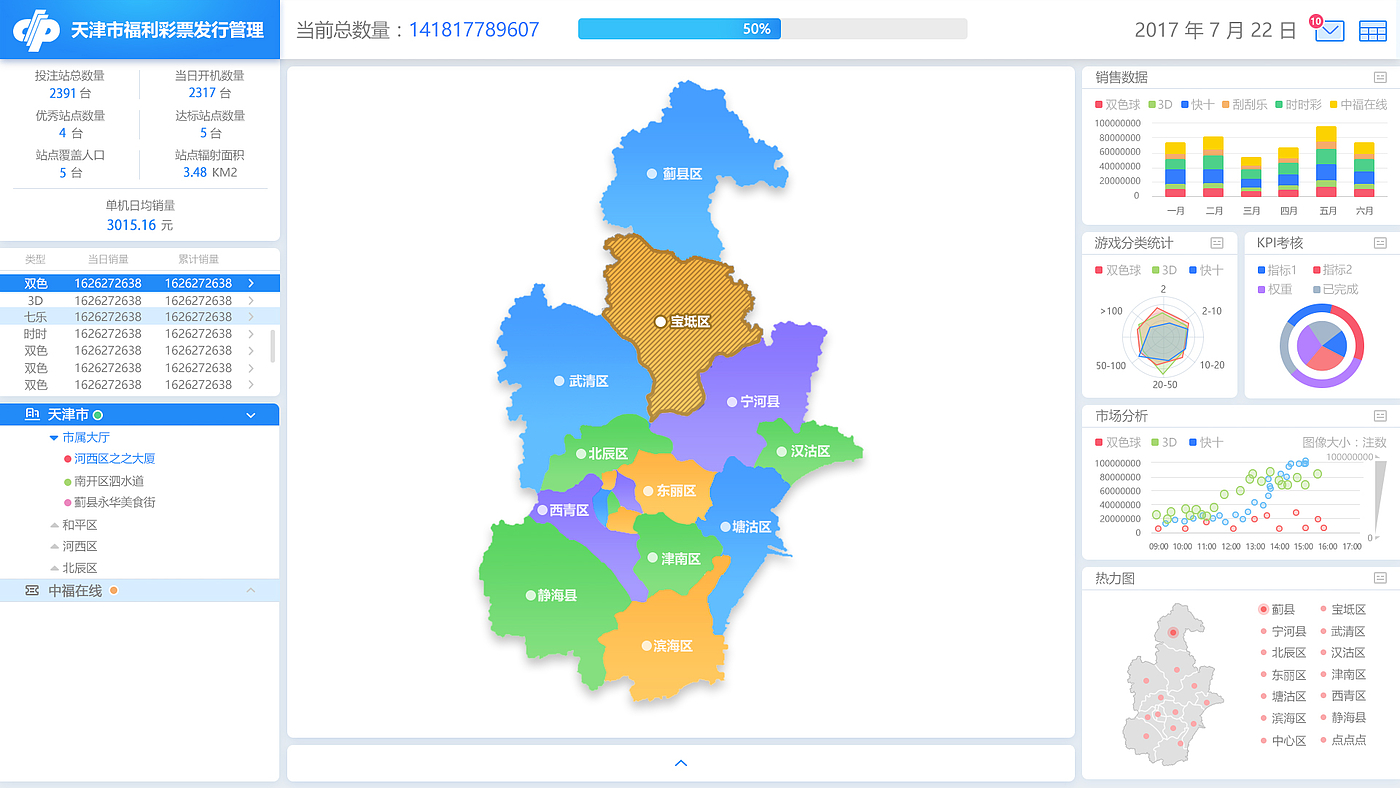
Task: Toggle the 指标2 legend in KPI考核
Action: point(1332,270)
